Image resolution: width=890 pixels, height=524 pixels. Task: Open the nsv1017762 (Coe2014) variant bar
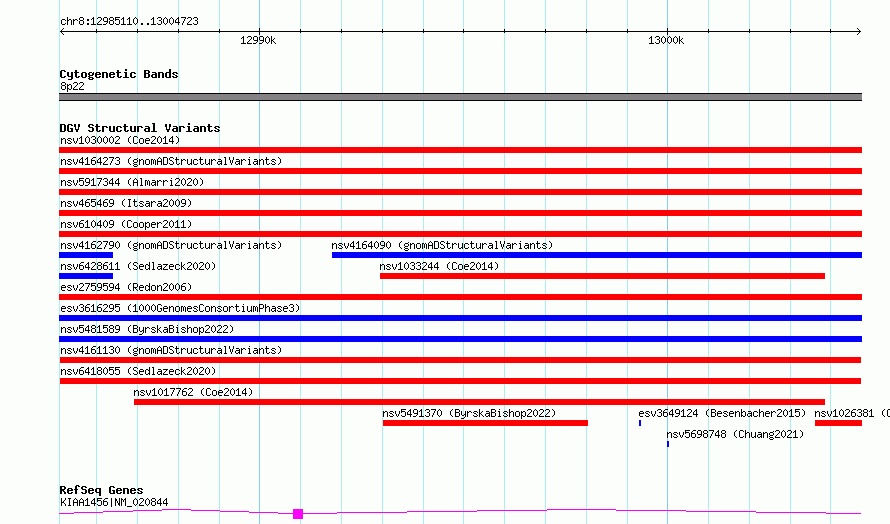(x=479, y=402)
